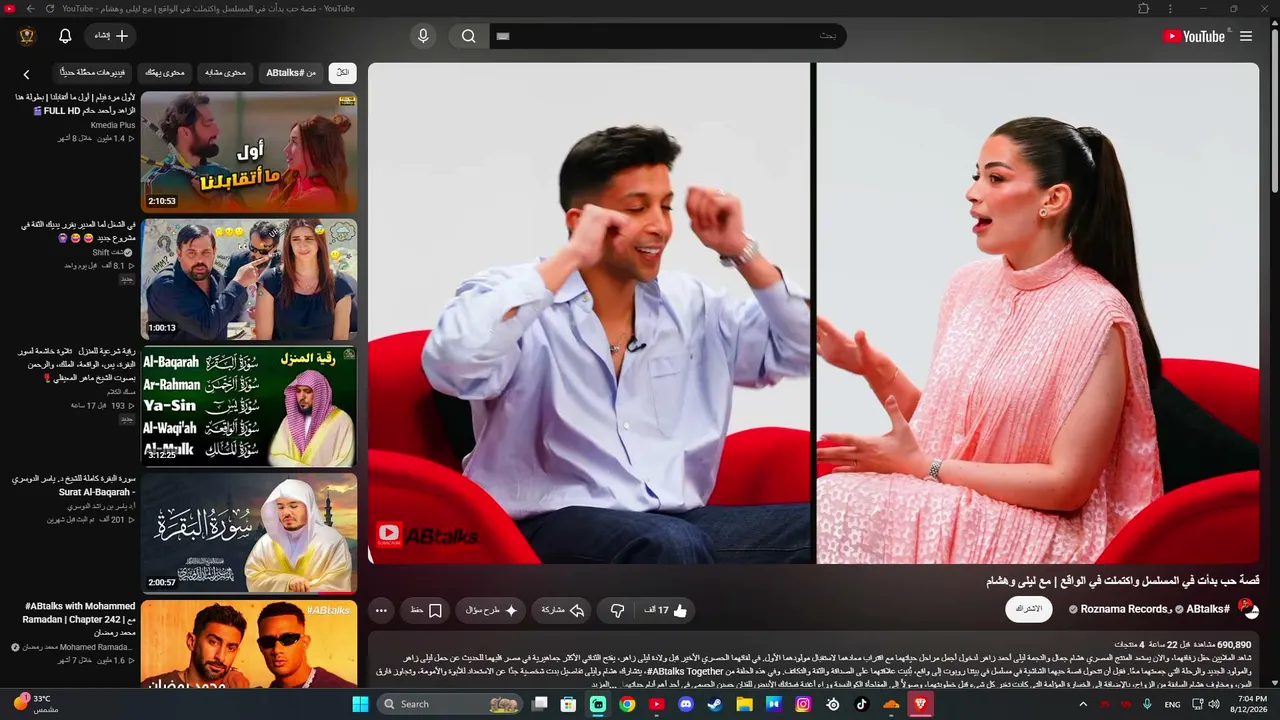Image resolution: width=1280 pixels, height=720 pixels.
Task: Select the 'من #ABtalks' filter chip
Action: tap(291, 73)
